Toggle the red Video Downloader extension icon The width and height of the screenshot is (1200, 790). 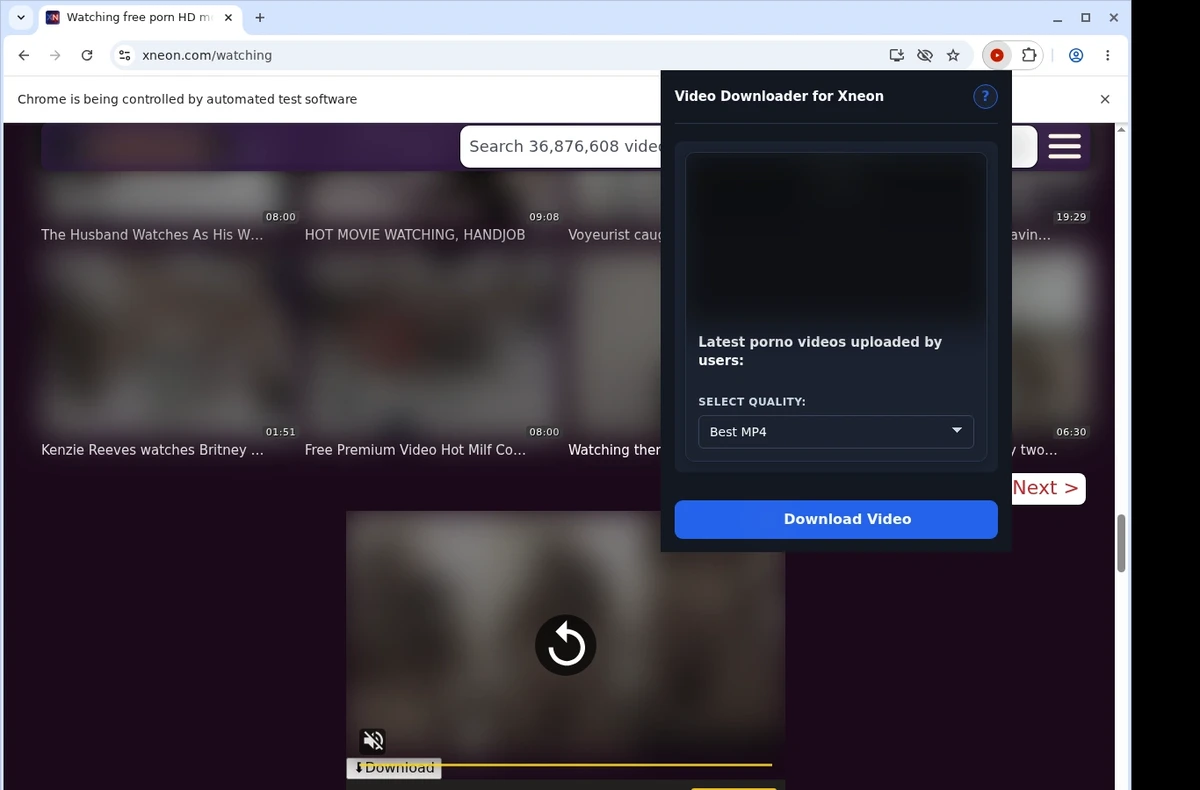997,55
